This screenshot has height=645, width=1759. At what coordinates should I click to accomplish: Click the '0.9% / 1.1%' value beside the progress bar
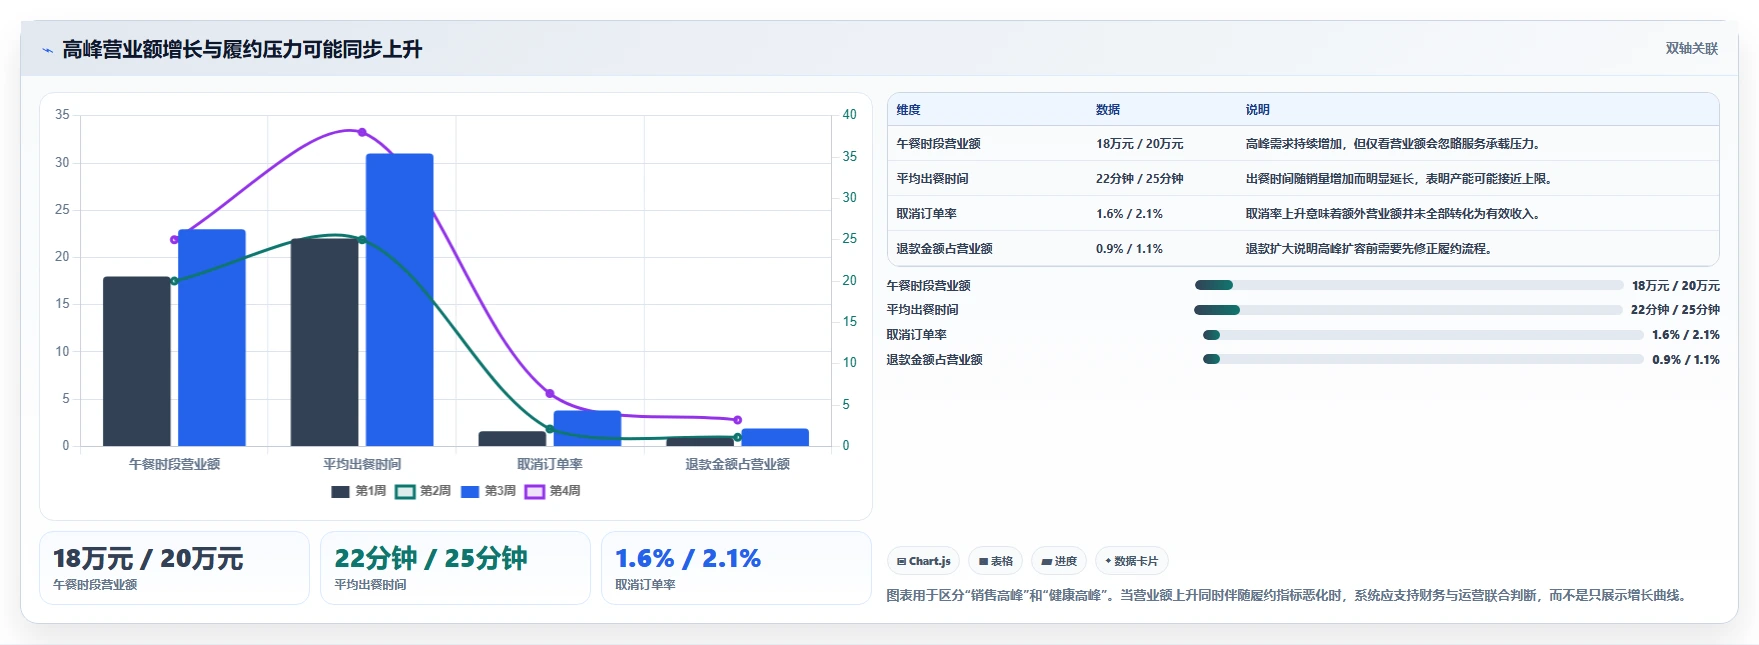click(x=1686, y=360)
